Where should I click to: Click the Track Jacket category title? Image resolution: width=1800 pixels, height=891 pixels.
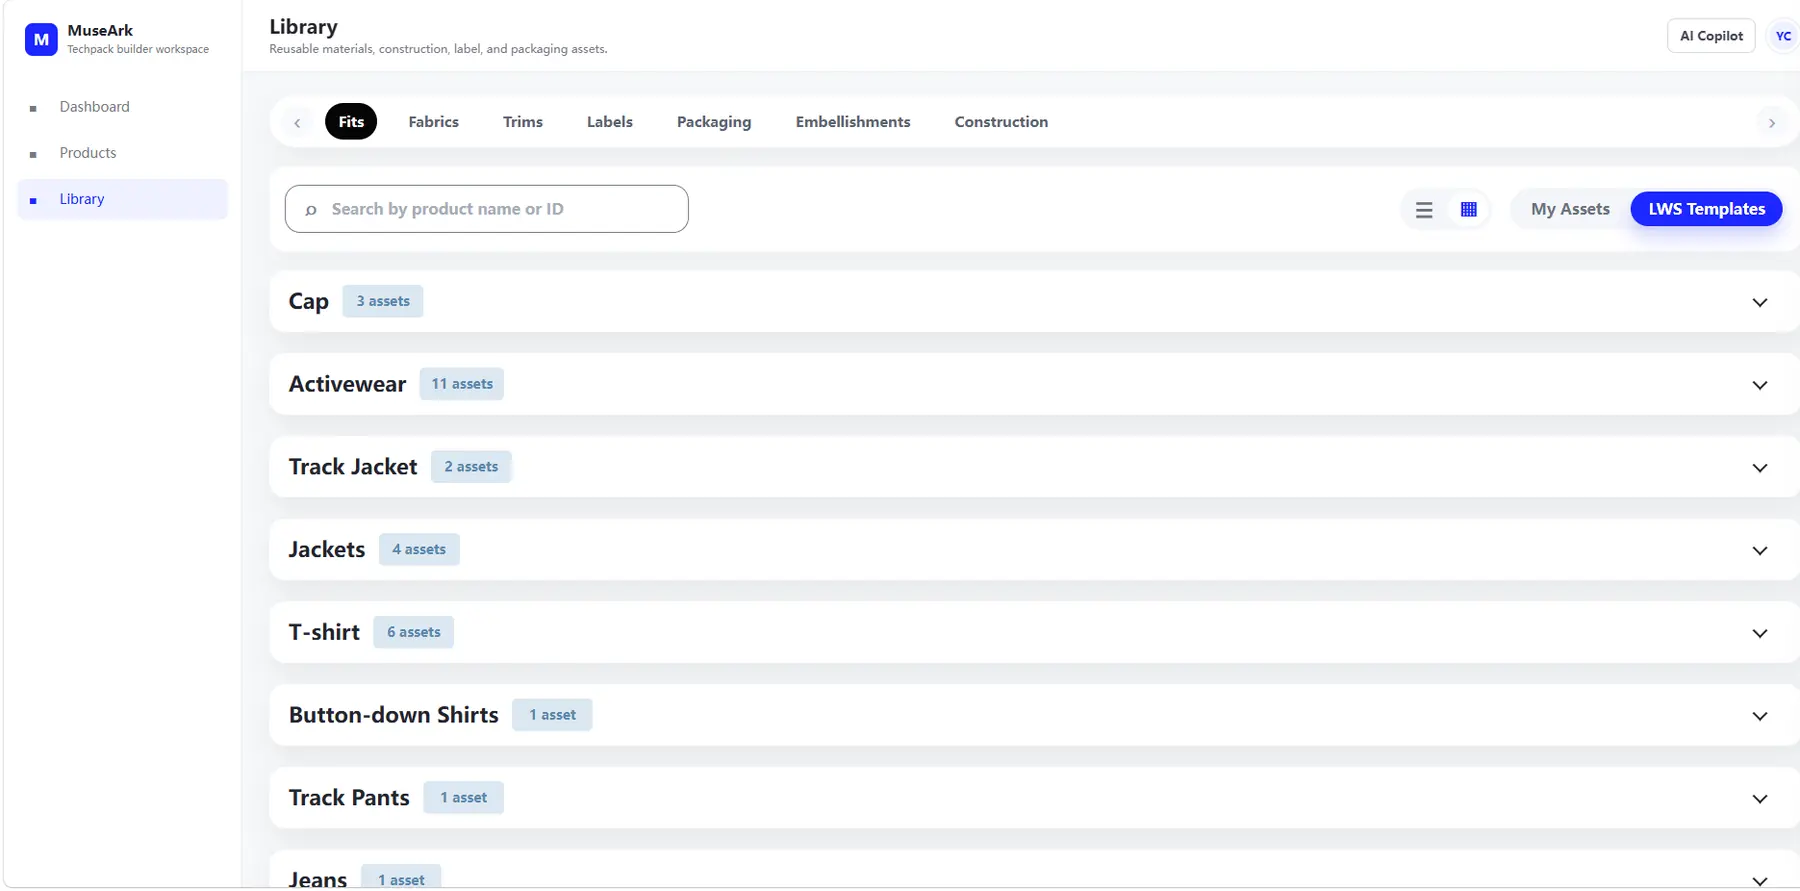[353, 467]
